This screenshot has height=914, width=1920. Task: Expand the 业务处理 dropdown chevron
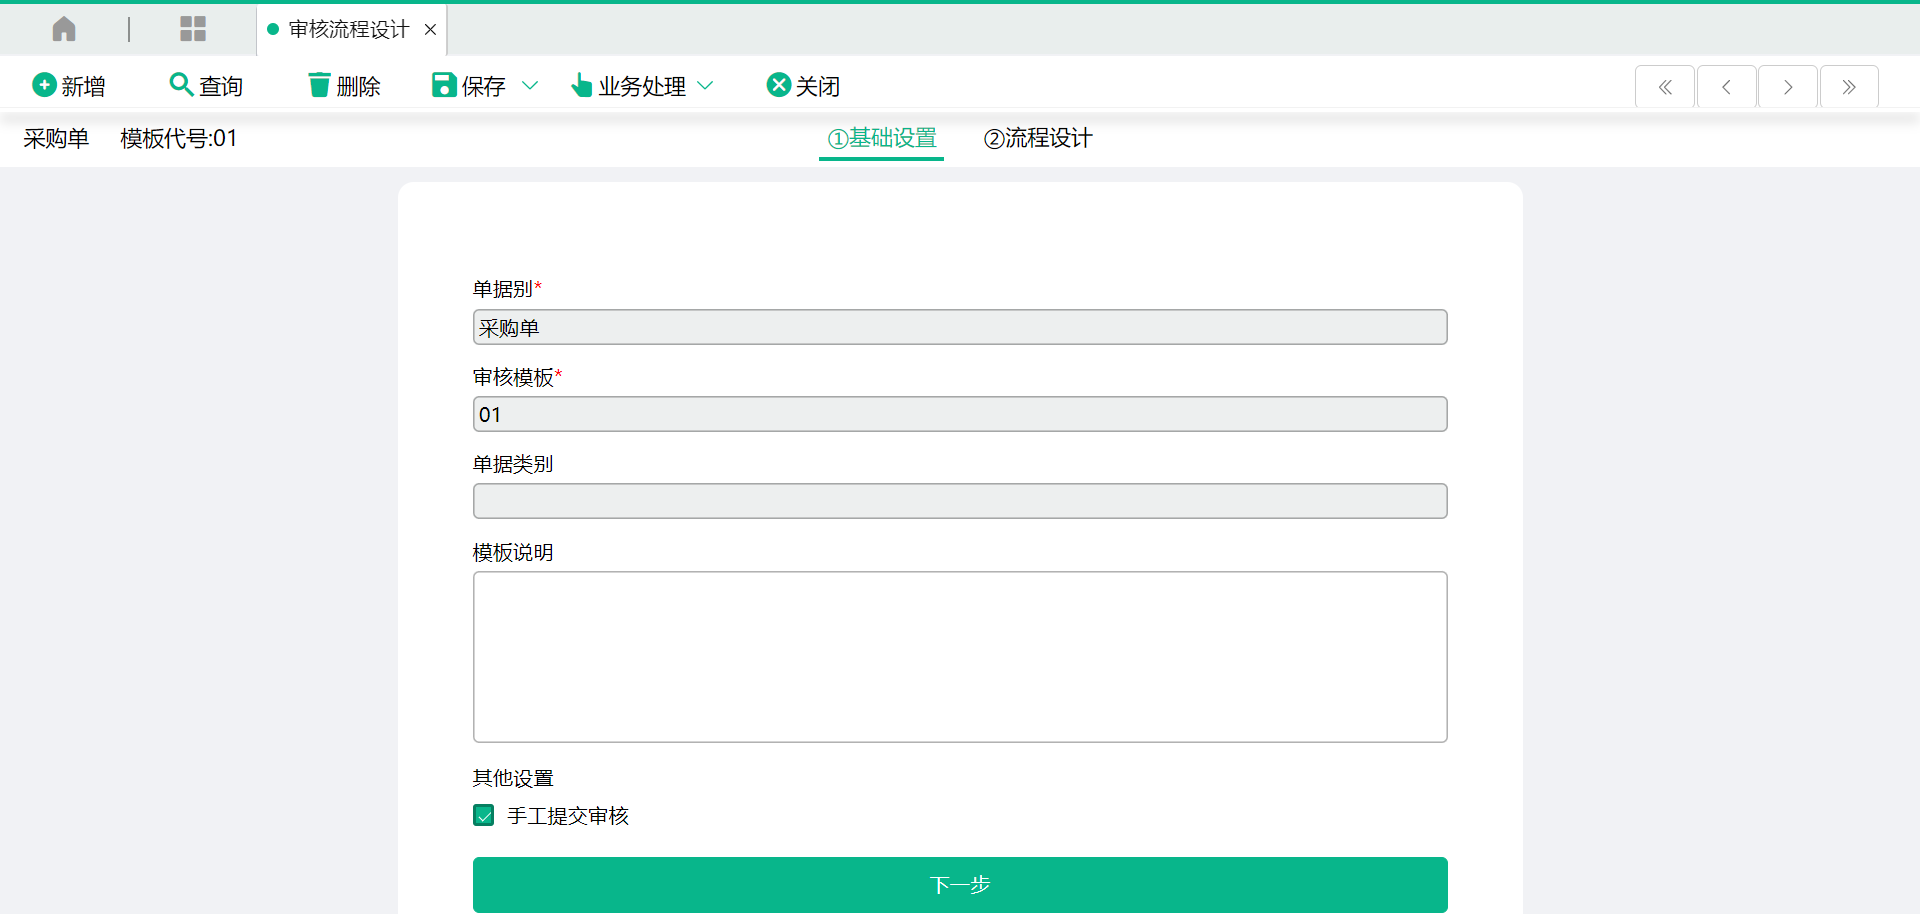click(705, 86)
